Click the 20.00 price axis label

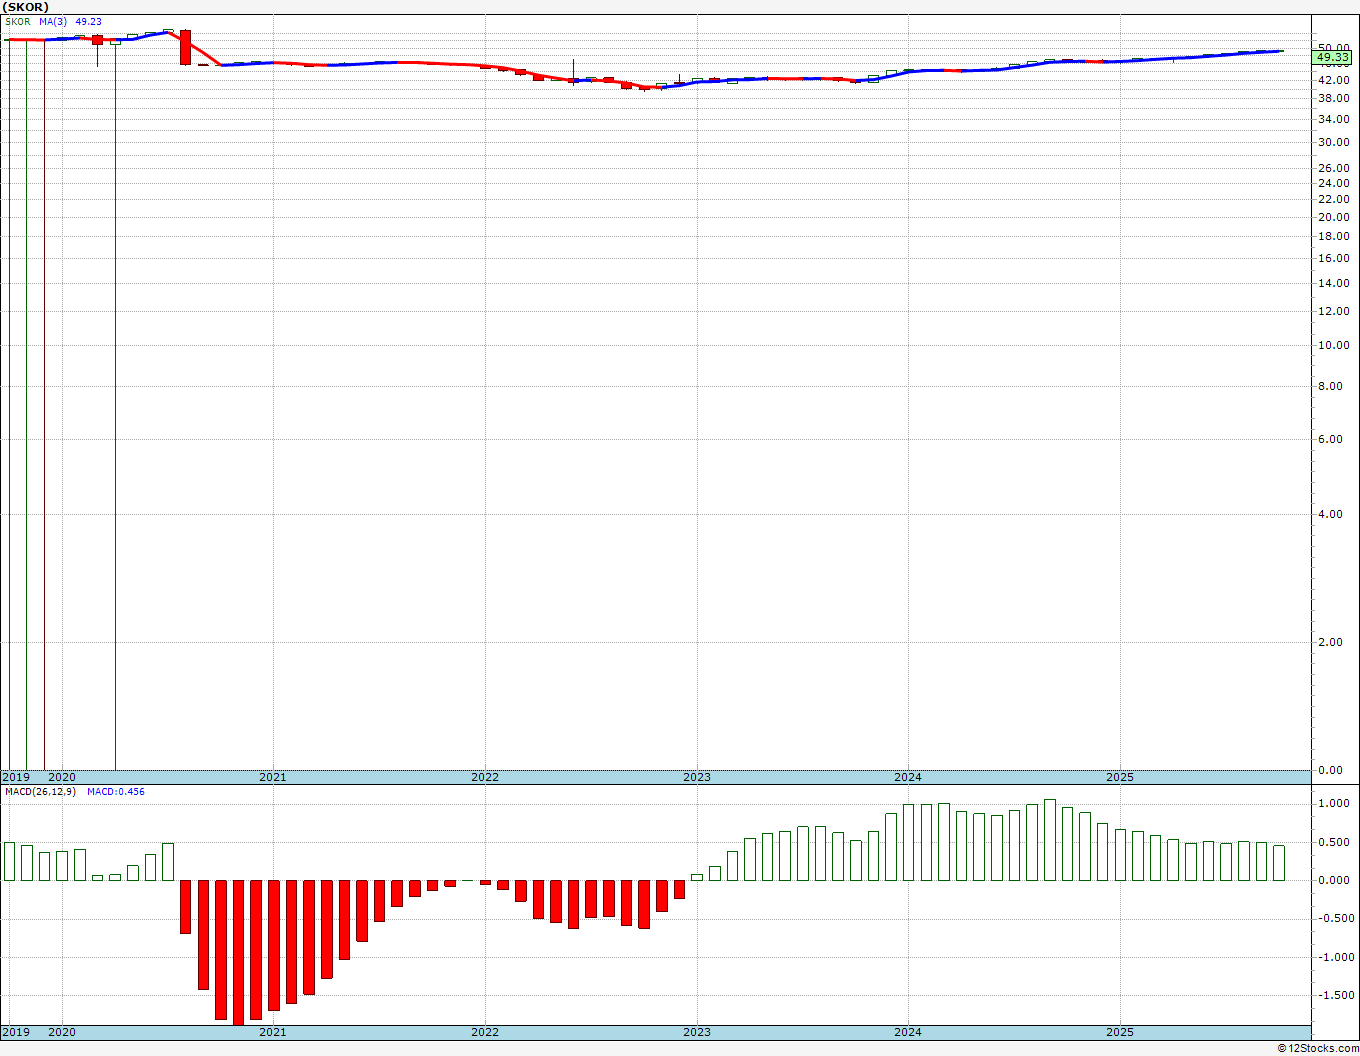[1334, 217]
